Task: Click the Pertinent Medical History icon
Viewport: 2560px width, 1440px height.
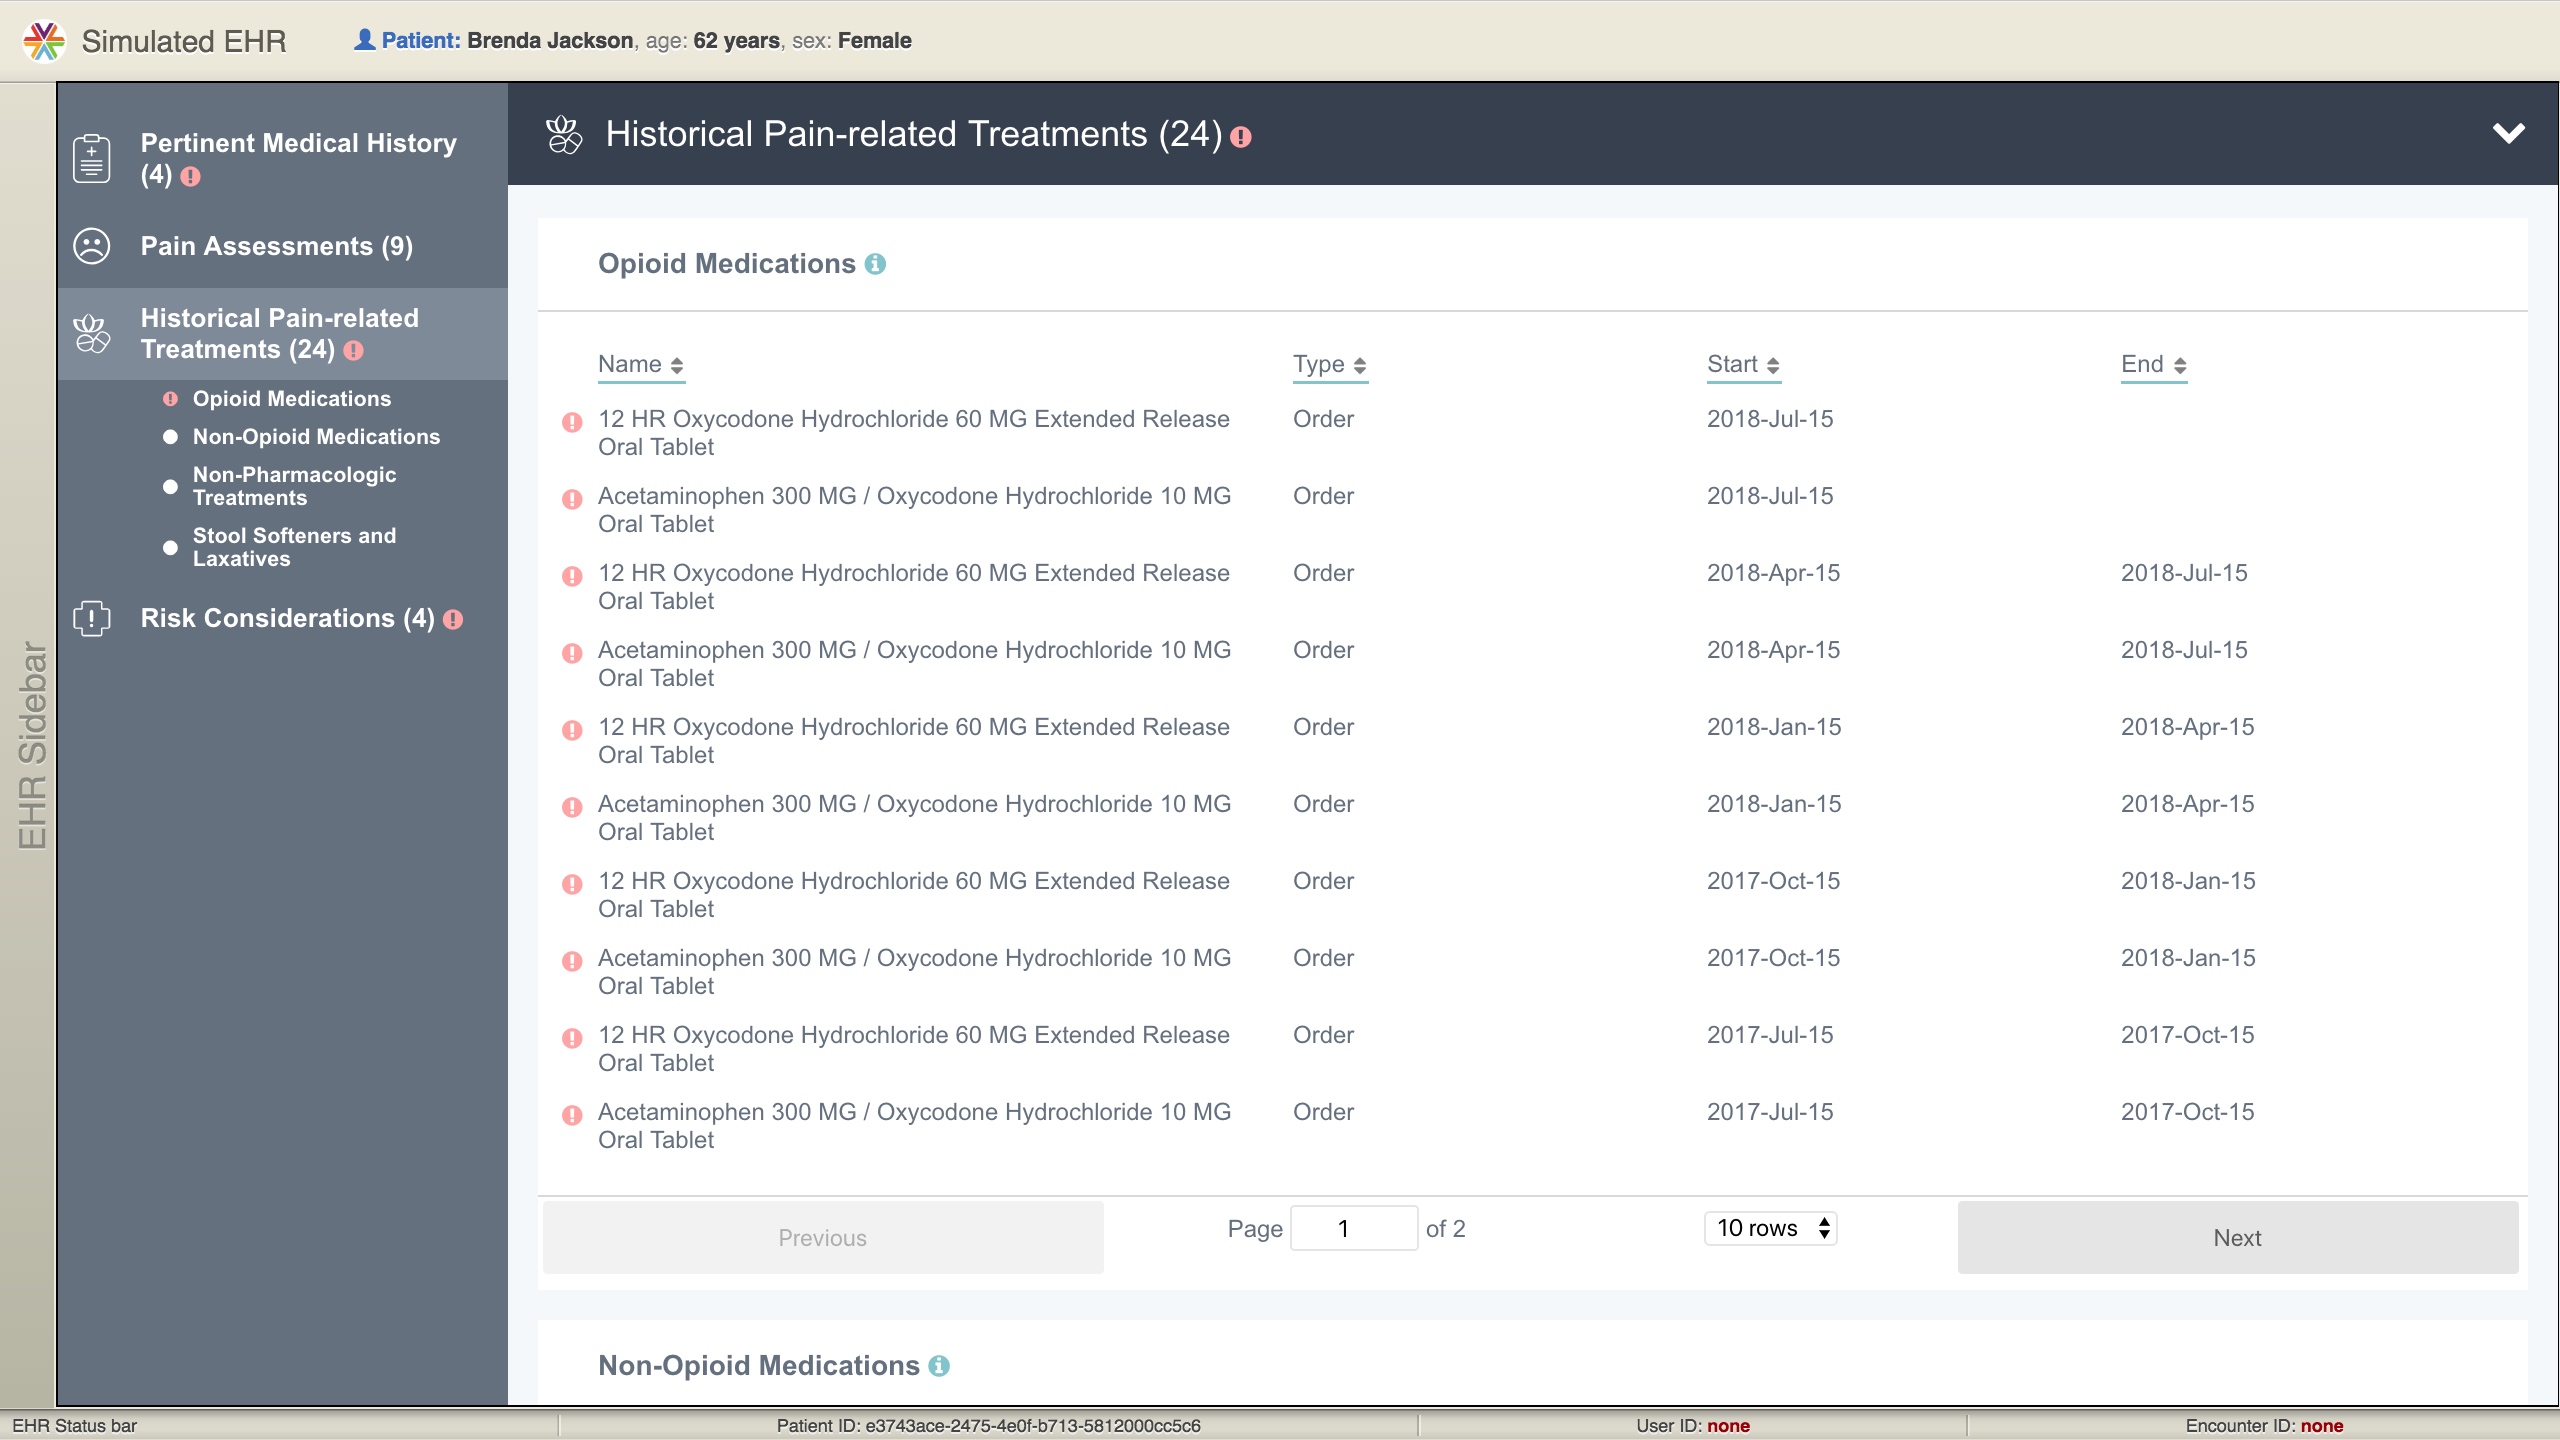Action: pos(93,158)
